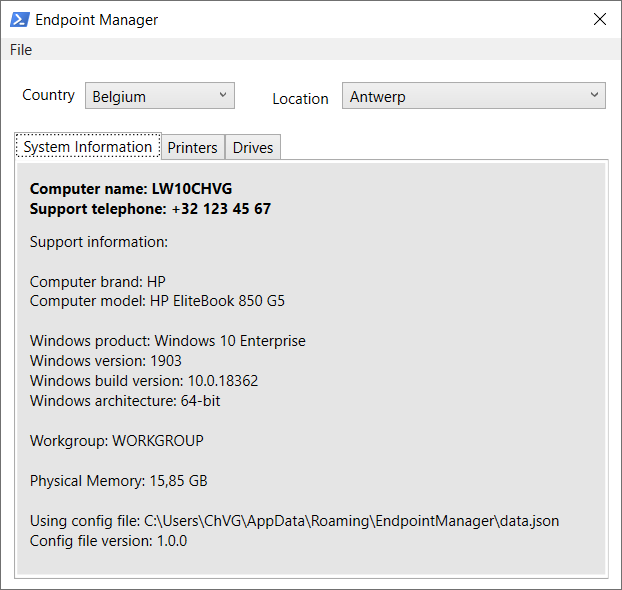
Task: Click Windows build version: 10.0.18362
Action: click(144, 381)
